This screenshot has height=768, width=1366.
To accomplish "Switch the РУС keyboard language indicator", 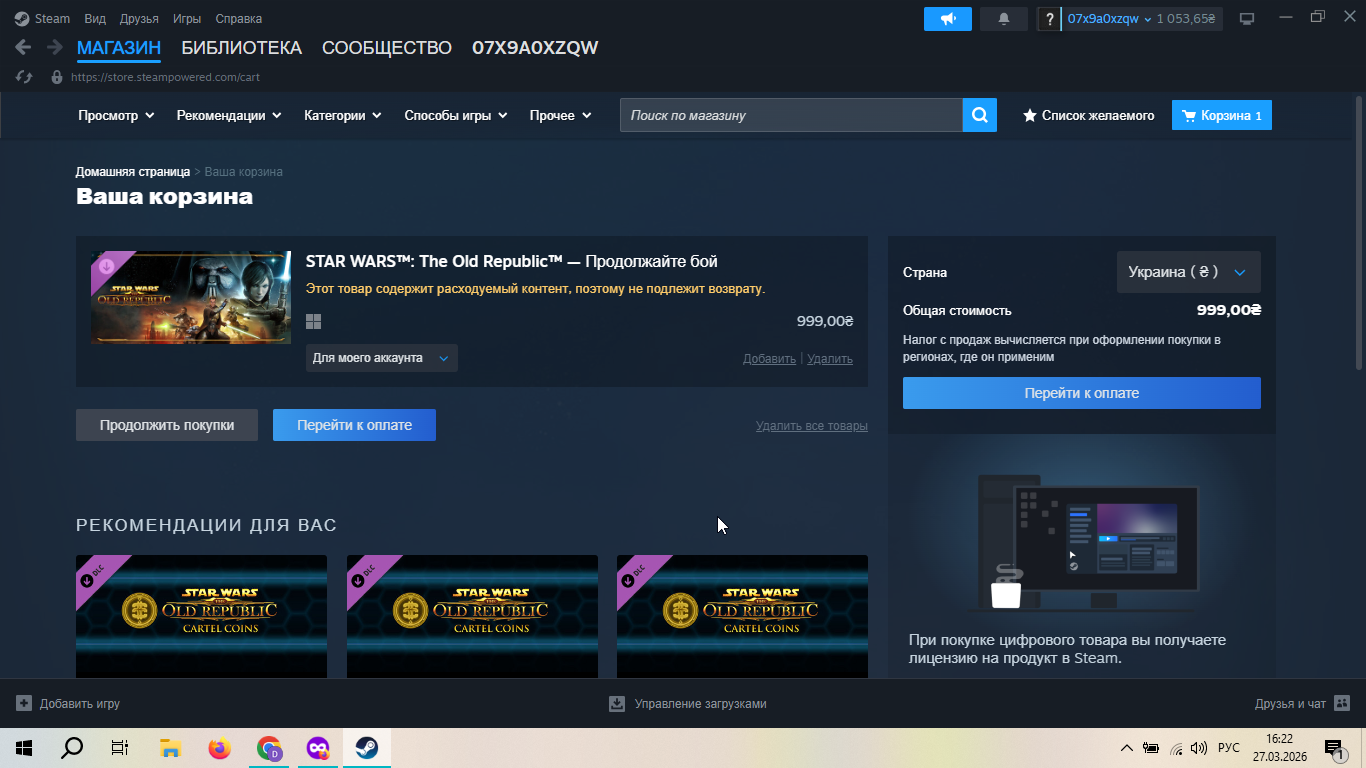I will tap(1229, 748).
